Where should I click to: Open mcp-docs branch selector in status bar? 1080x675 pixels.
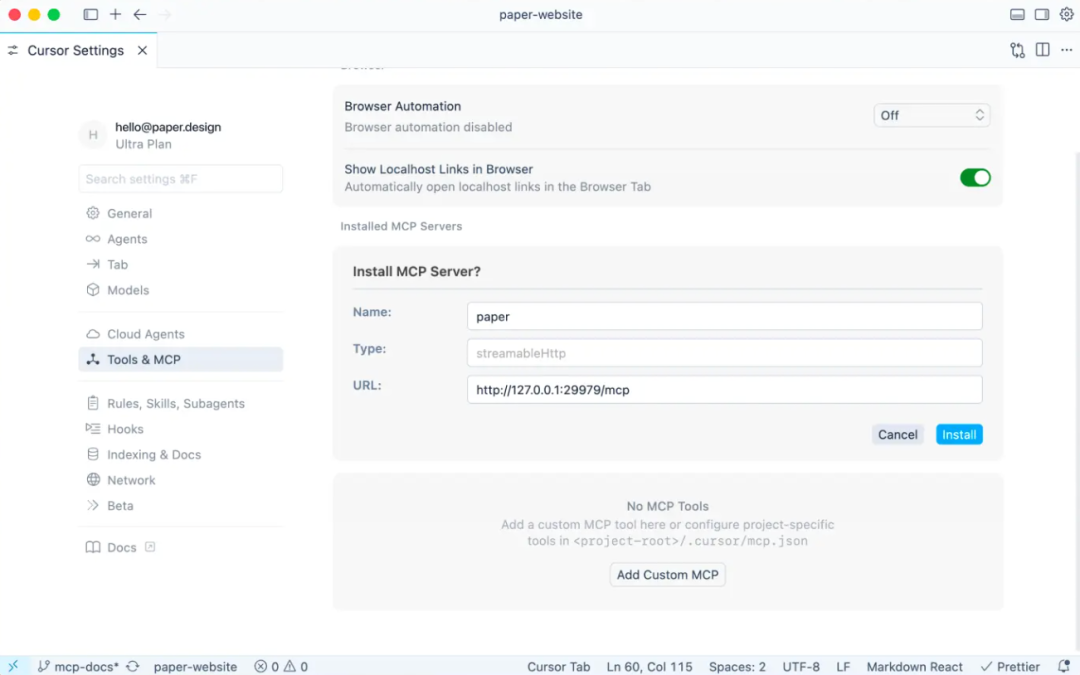[78, 666]
